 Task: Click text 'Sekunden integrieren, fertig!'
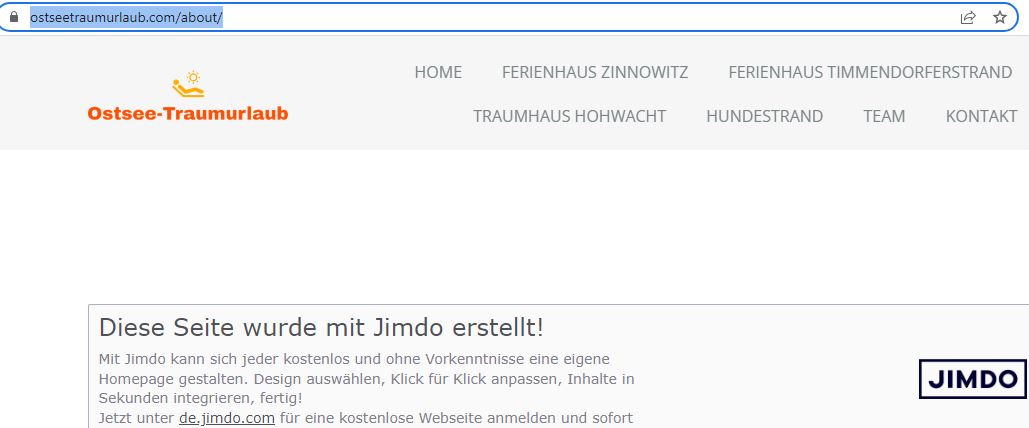pyautogui.click(x=201, y=398)
